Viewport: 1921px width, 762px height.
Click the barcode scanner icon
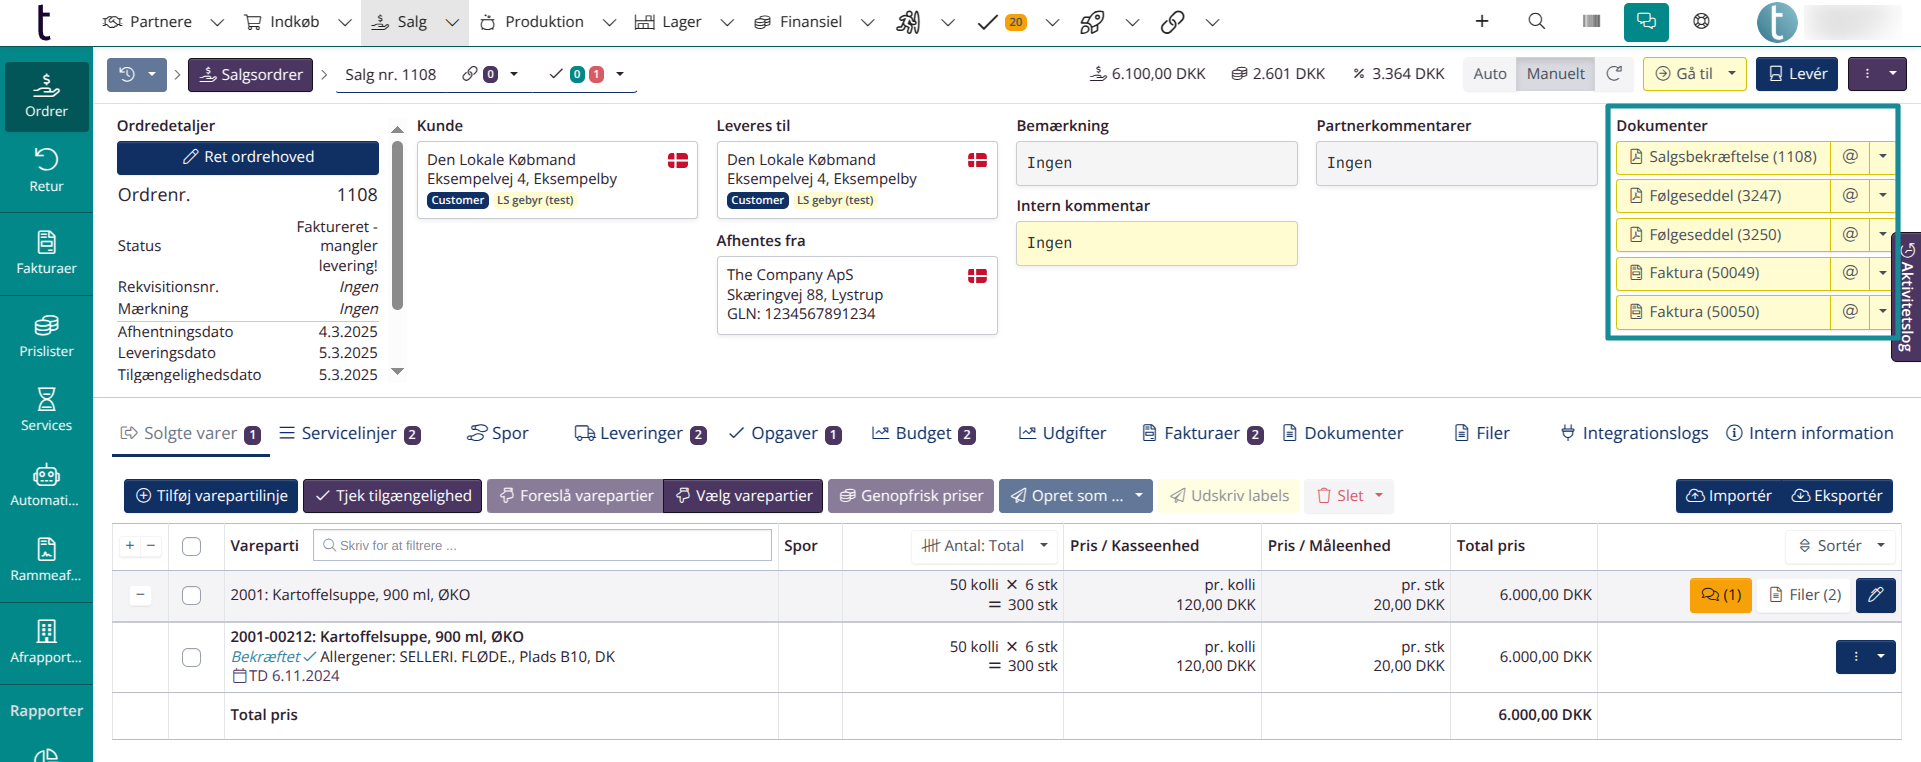click(1591, 21)
